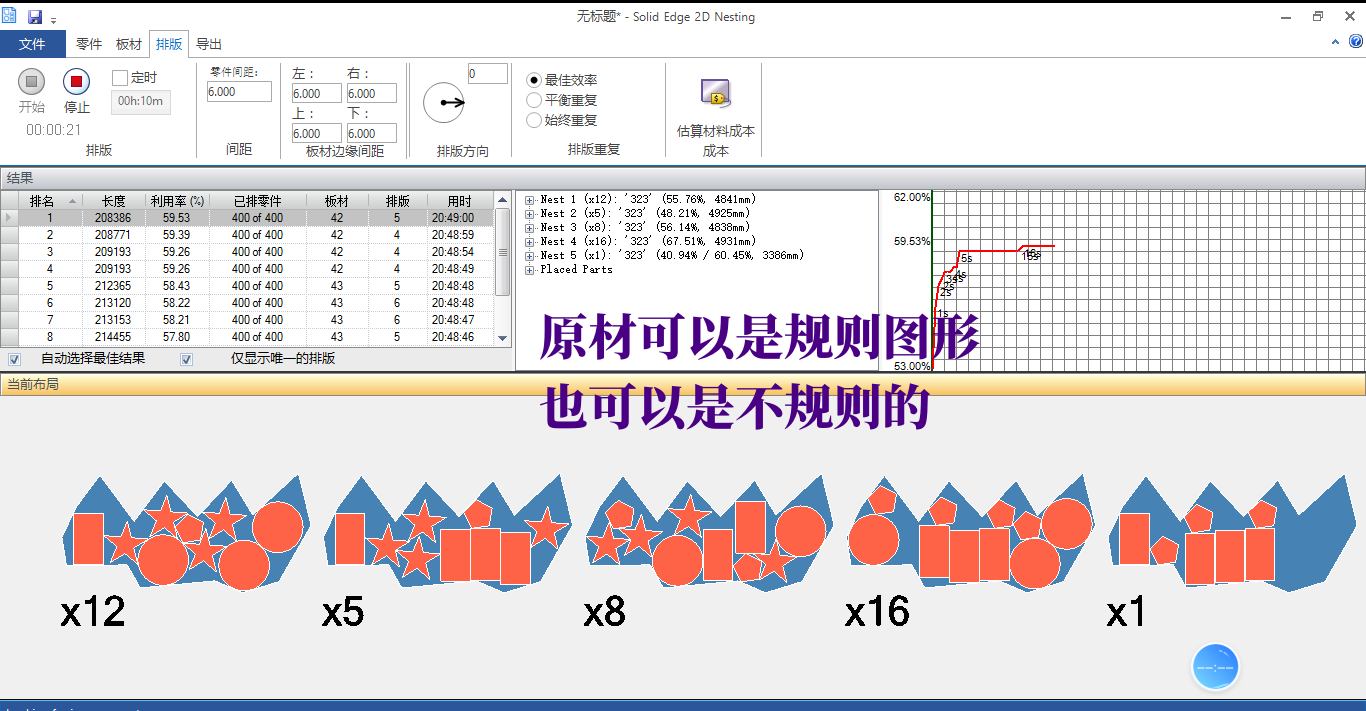Click the Start nesting (开始) icon
The height and width of the screenshot is (711, 1366).
[x=31, y=82]
